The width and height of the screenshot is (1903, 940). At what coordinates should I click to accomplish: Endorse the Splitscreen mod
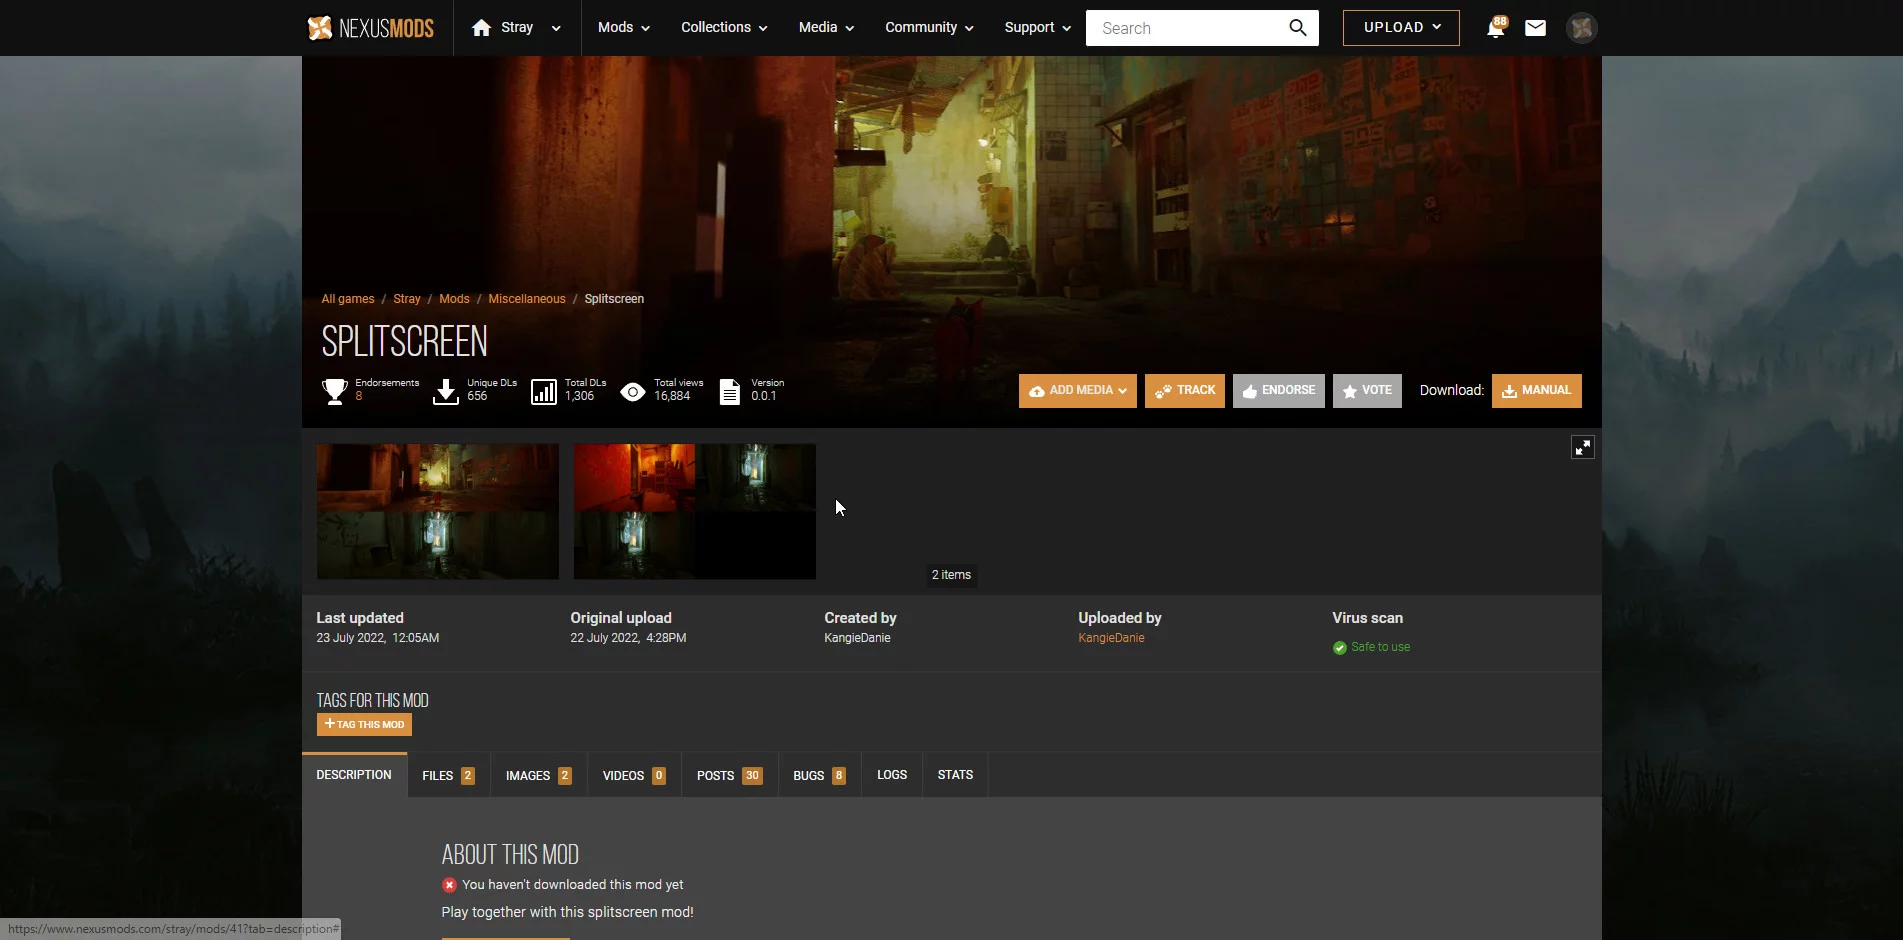(x=1279, y=391)
